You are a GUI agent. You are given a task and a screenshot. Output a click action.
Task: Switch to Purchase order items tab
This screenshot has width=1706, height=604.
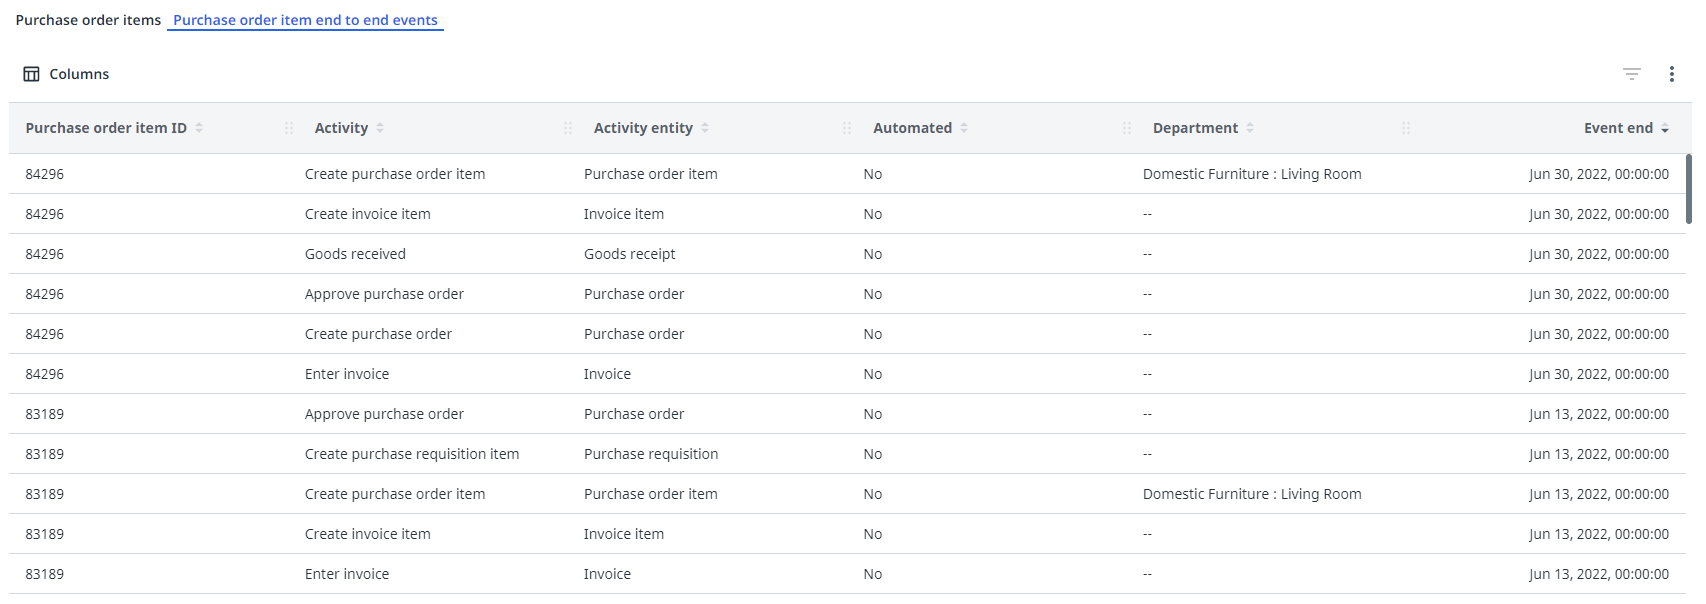[x=88, y=20]
